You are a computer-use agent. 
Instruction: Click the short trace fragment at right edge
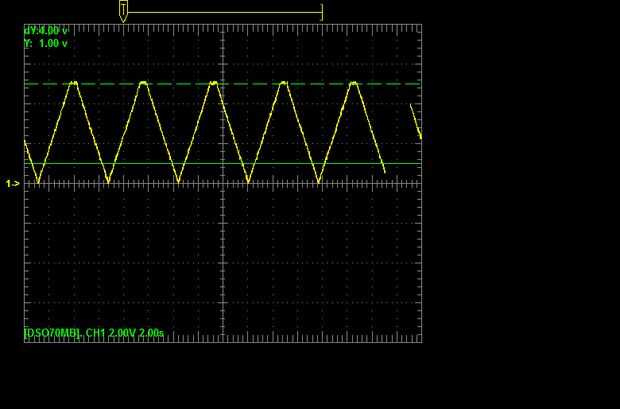(x=416, y=122)
